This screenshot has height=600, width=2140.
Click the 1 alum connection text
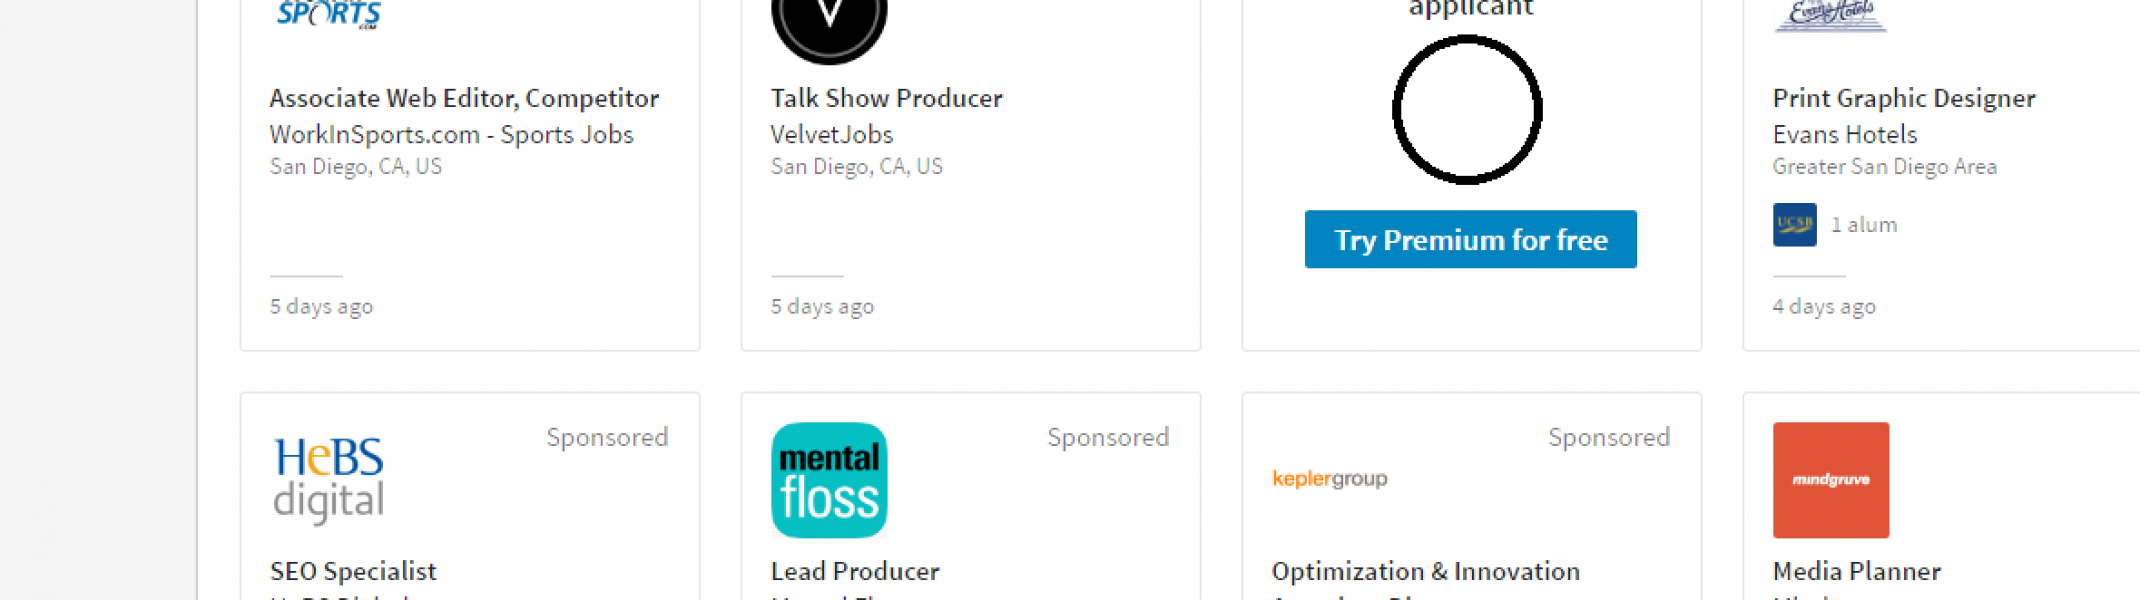1864,225
